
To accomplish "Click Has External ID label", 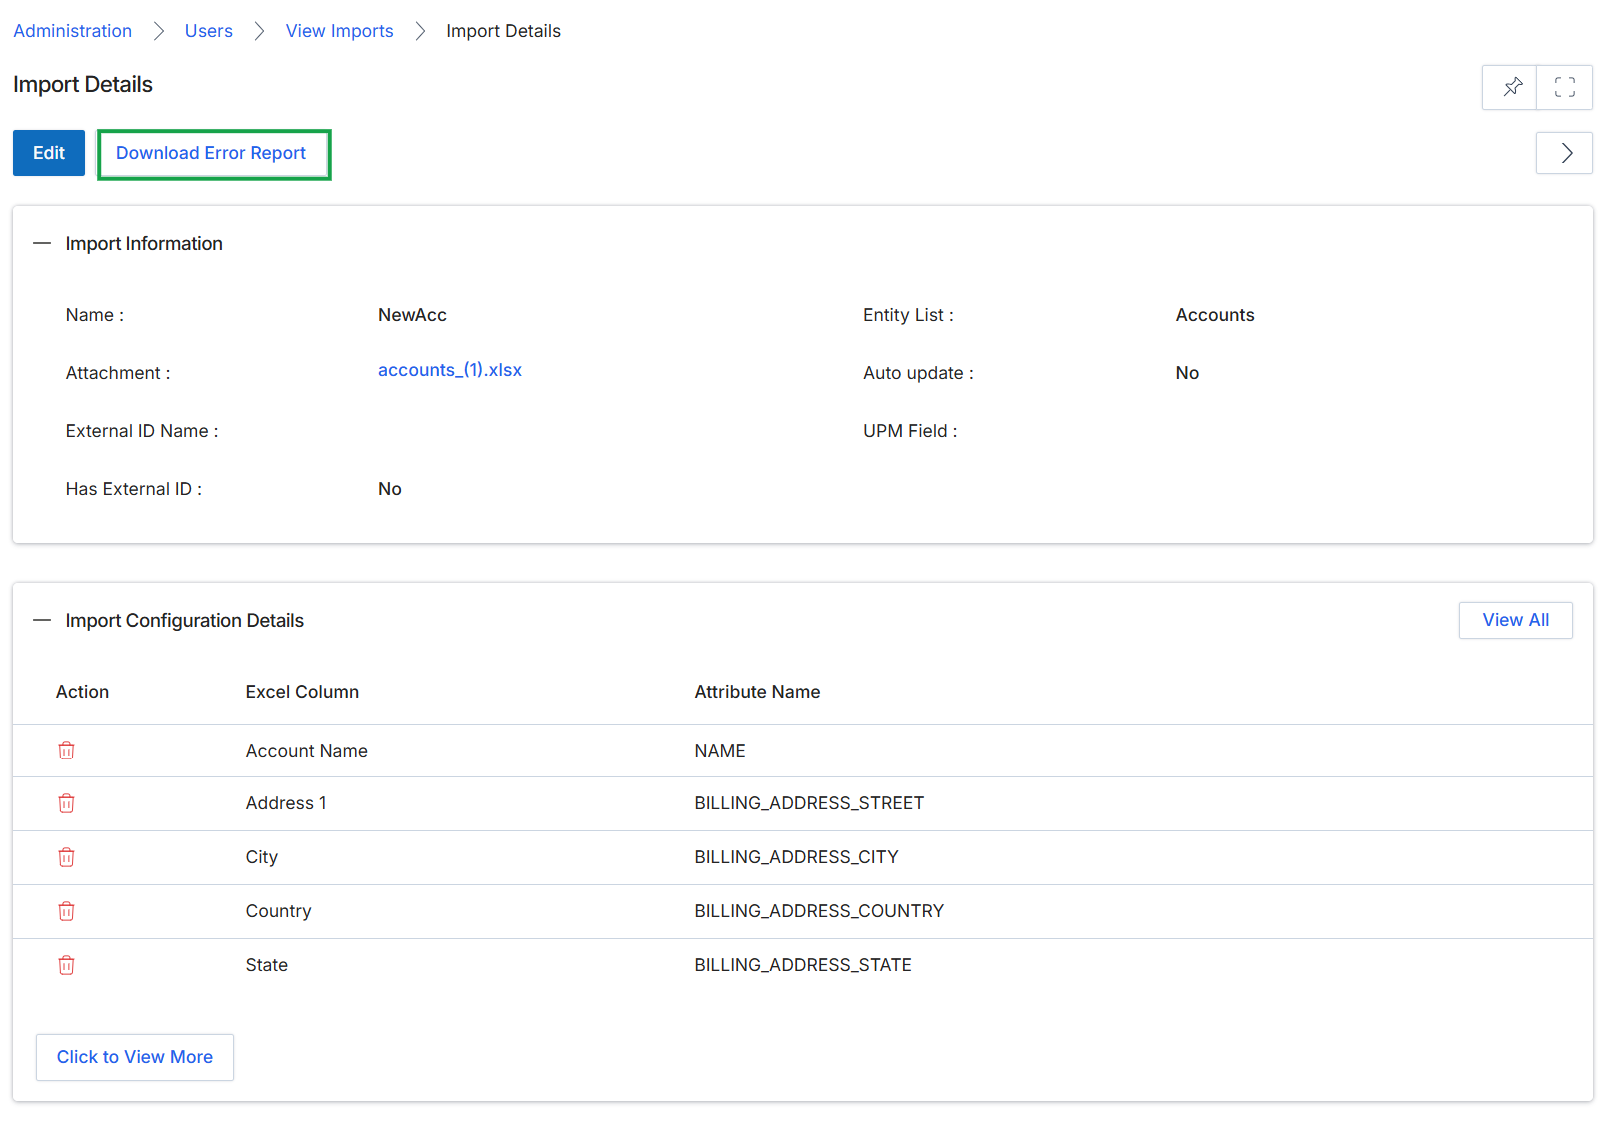I will click(134, 489).
